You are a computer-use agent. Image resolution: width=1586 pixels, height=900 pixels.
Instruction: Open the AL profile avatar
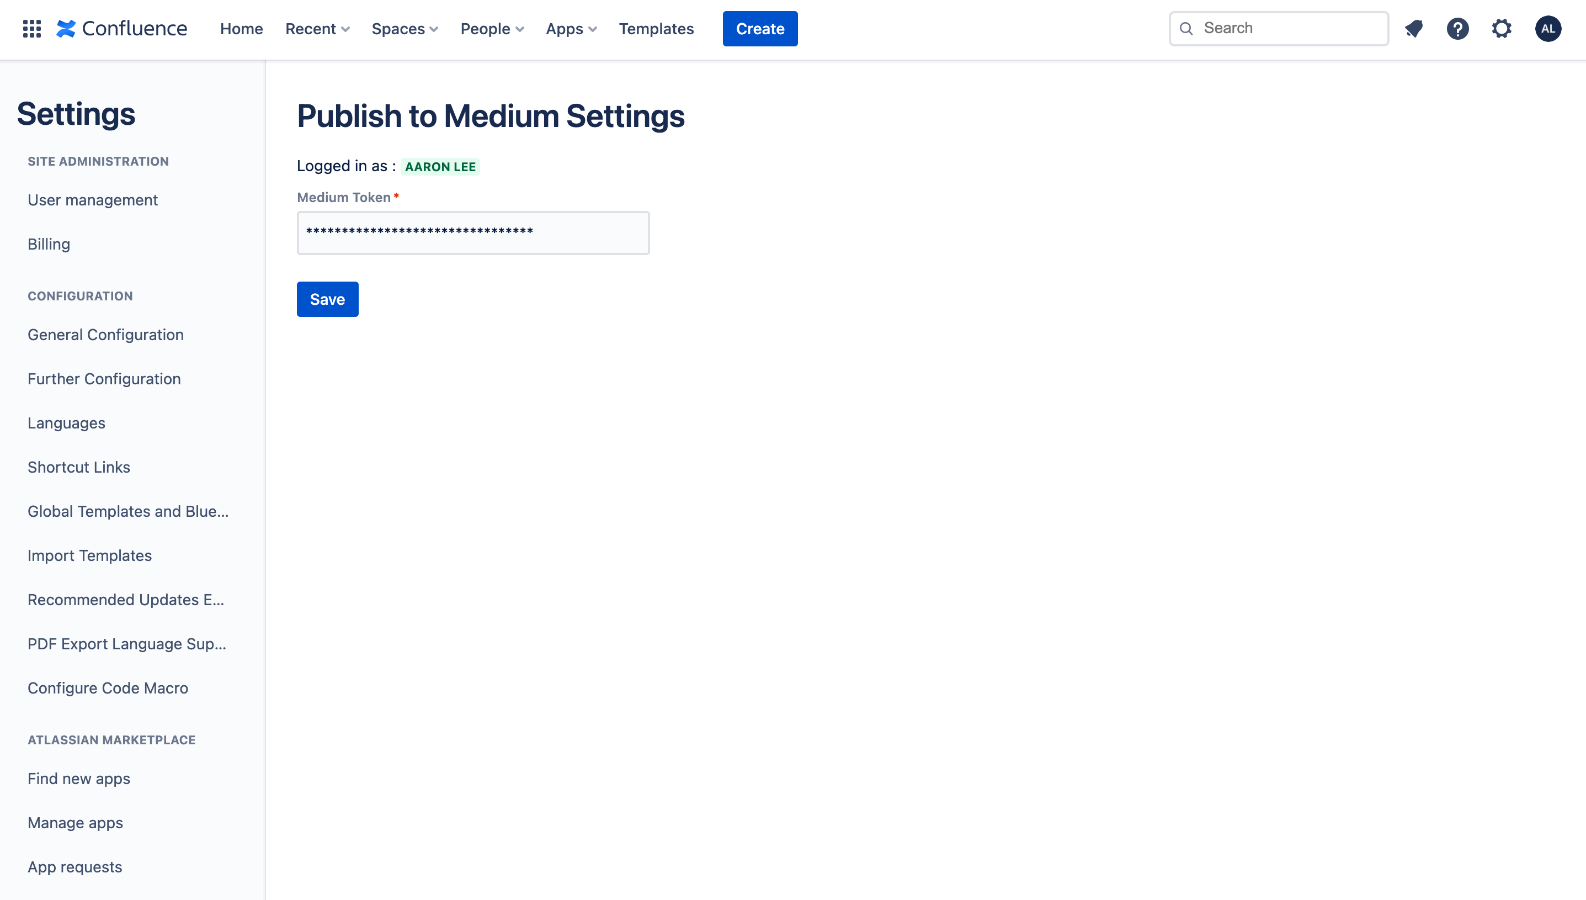pos(1548,29)
